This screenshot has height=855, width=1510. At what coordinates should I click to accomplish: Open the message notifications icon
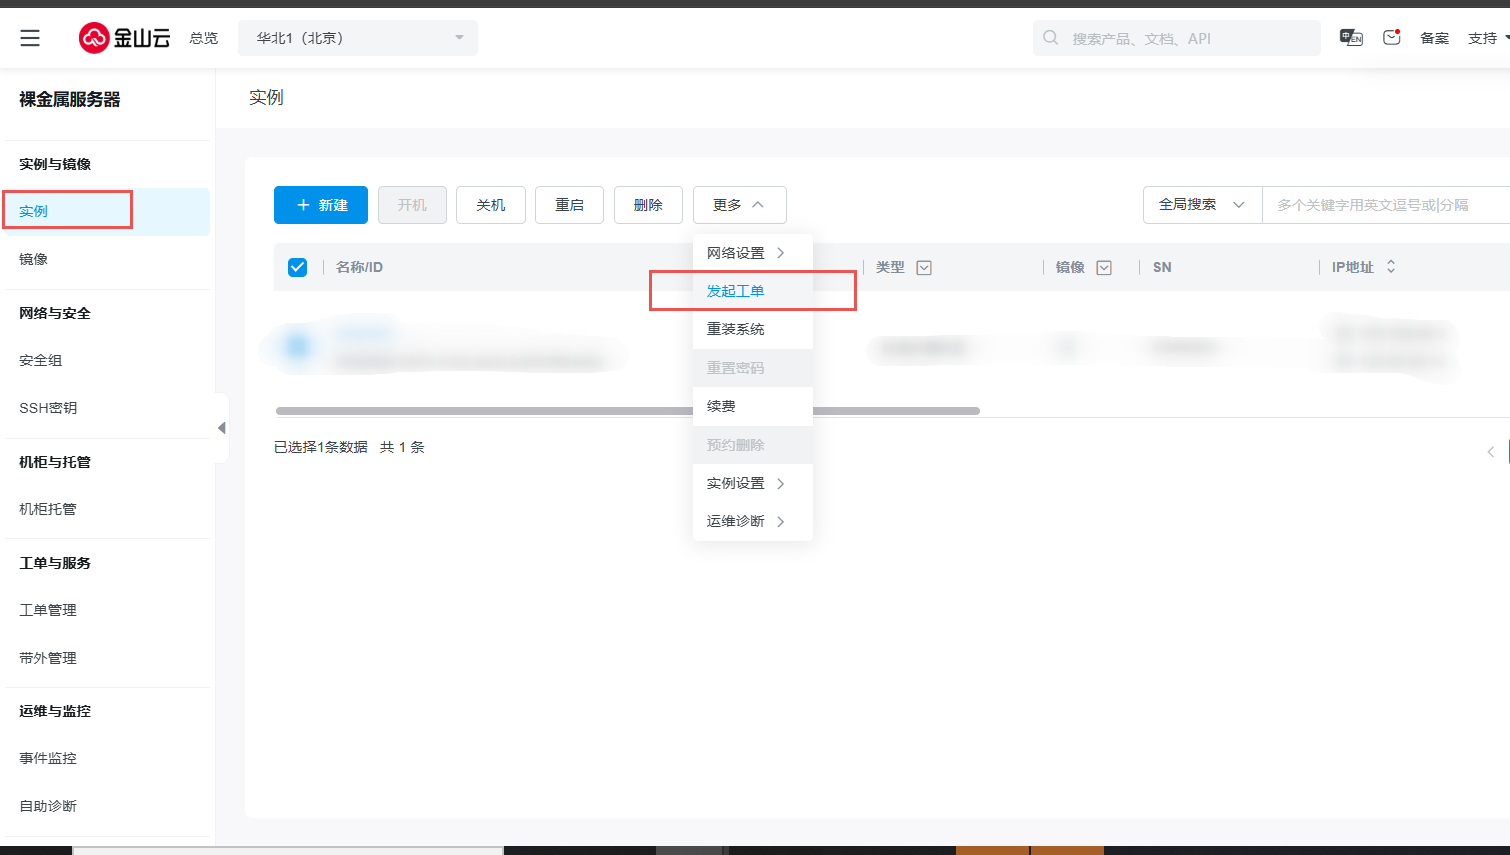tap(1391, 38)
